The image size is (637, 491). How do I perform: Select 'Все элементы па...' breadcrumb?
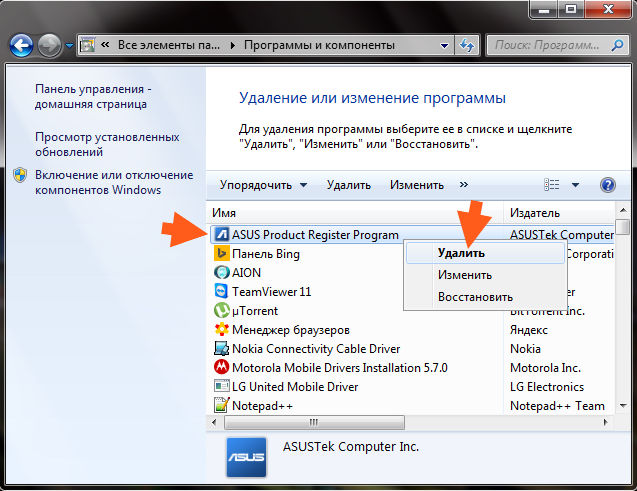[169, 45]
